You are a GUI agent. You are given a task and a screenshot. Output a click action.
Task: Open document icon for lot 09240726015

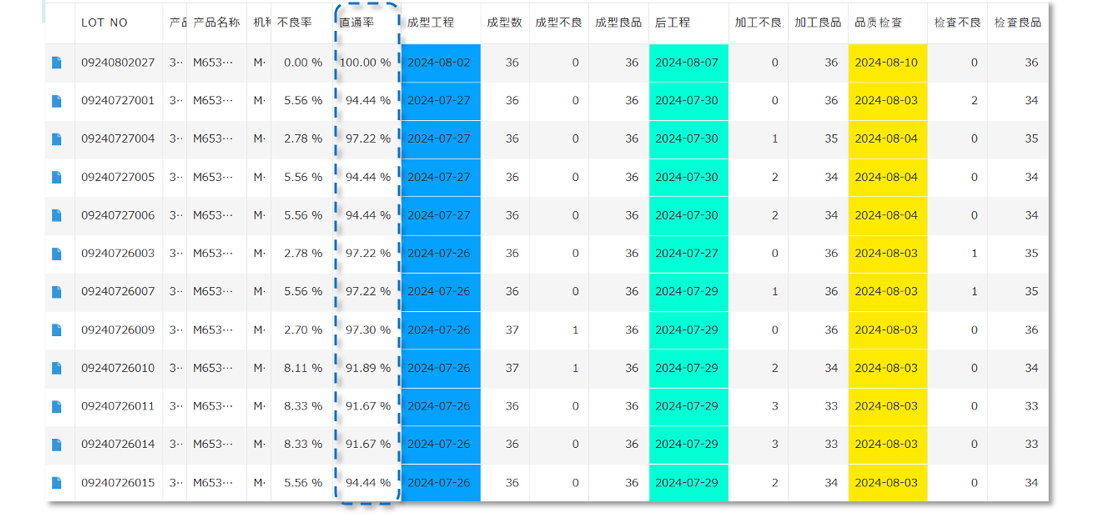point(57,483)
